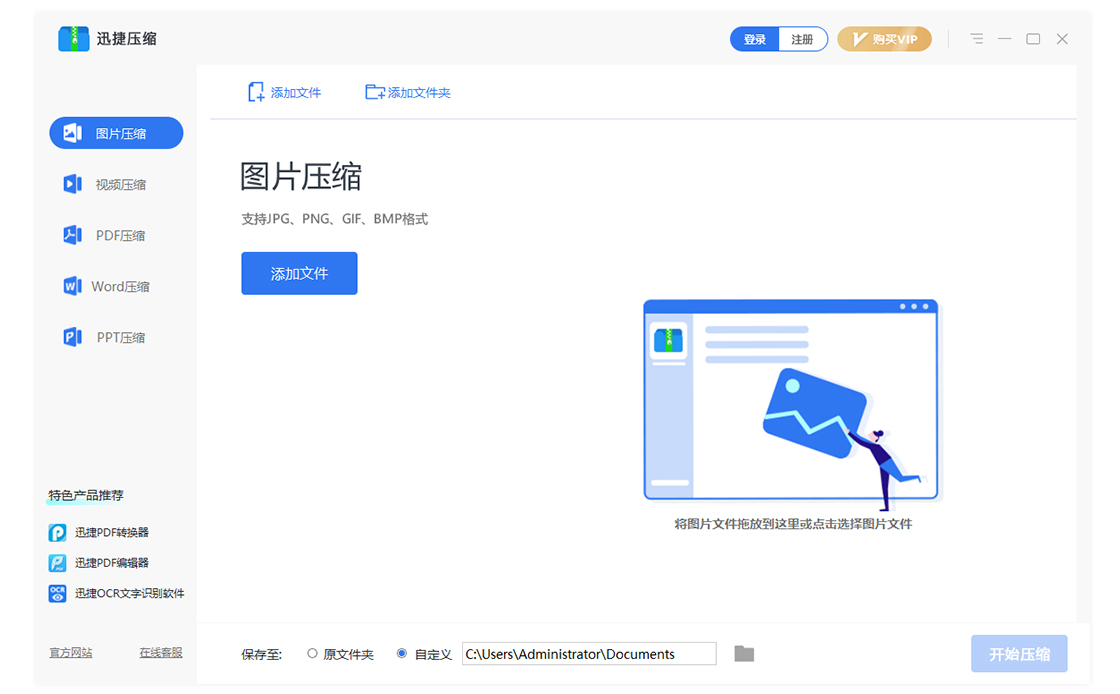This screenshot has width=1120, height=694.
Task: Close the 迅捷压缩 window
Action: point(1062,39)
